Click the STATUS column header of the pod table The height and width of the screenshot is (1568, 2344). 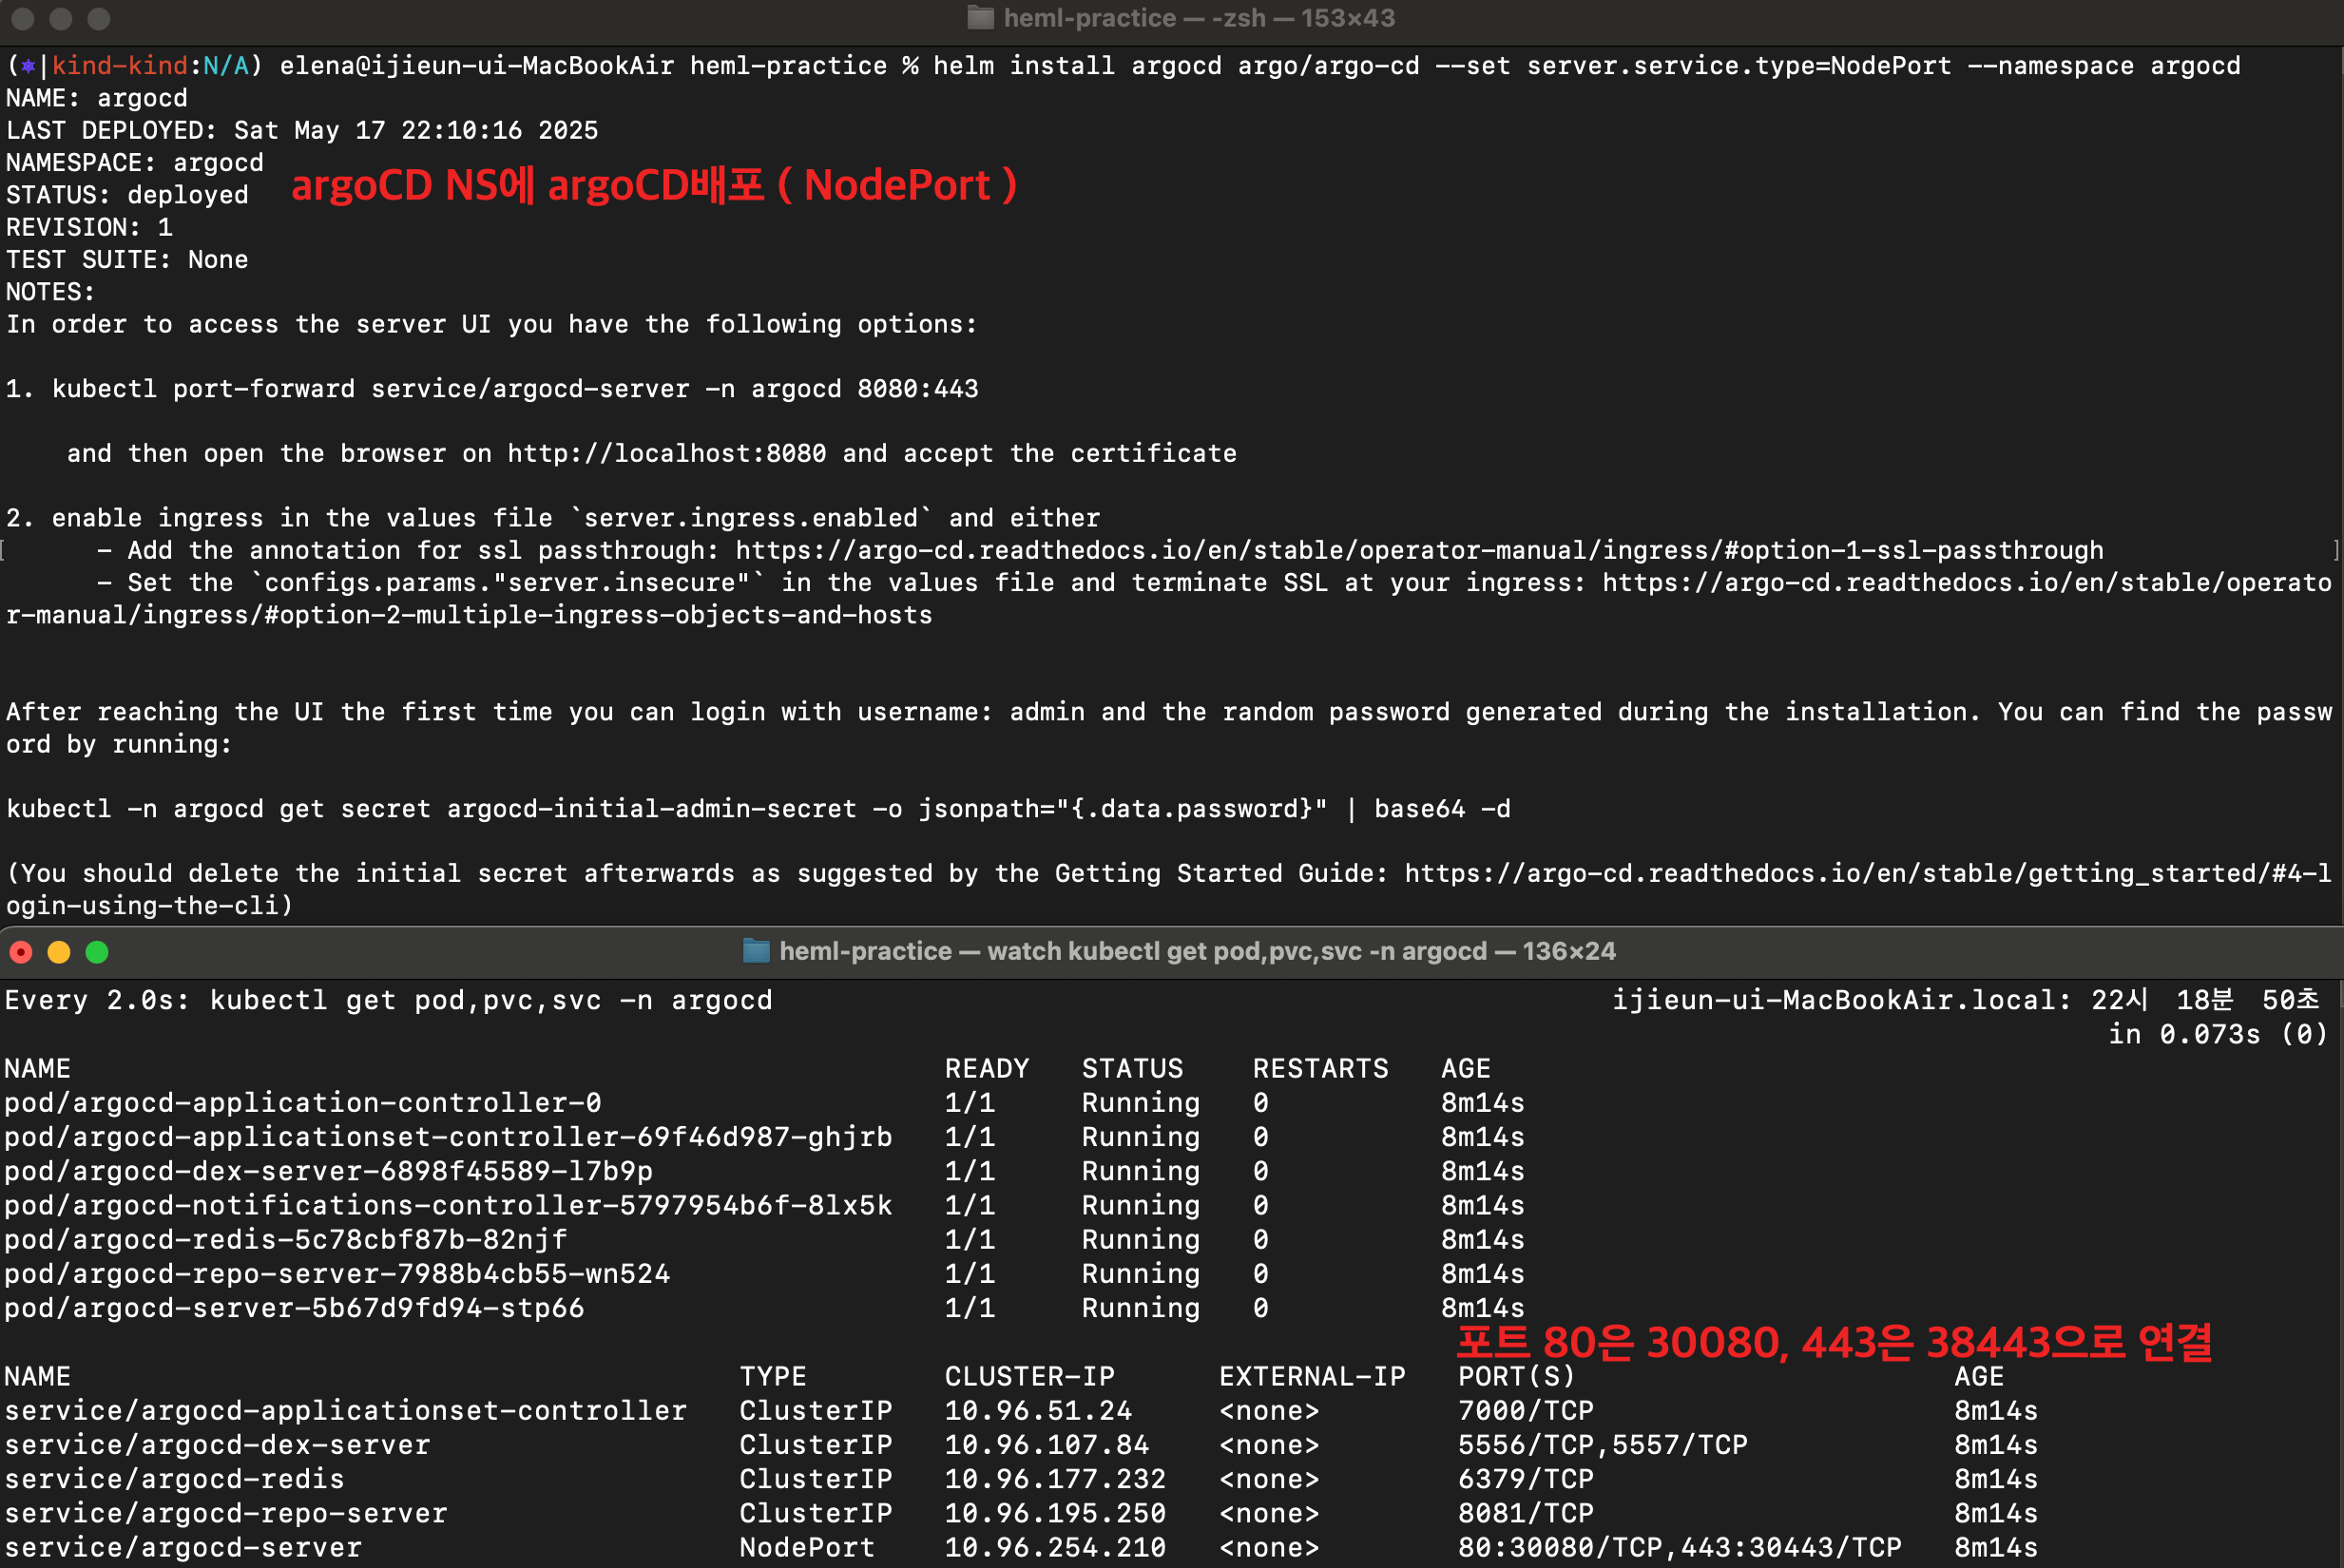tap(1132, 1068)
